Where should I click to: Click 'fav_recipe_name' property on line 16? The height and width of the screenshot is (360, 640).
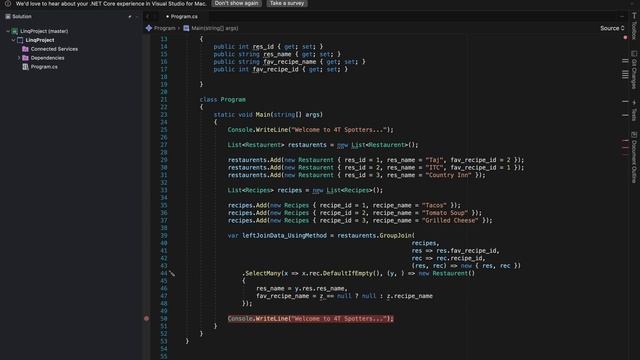pos(290,62)
